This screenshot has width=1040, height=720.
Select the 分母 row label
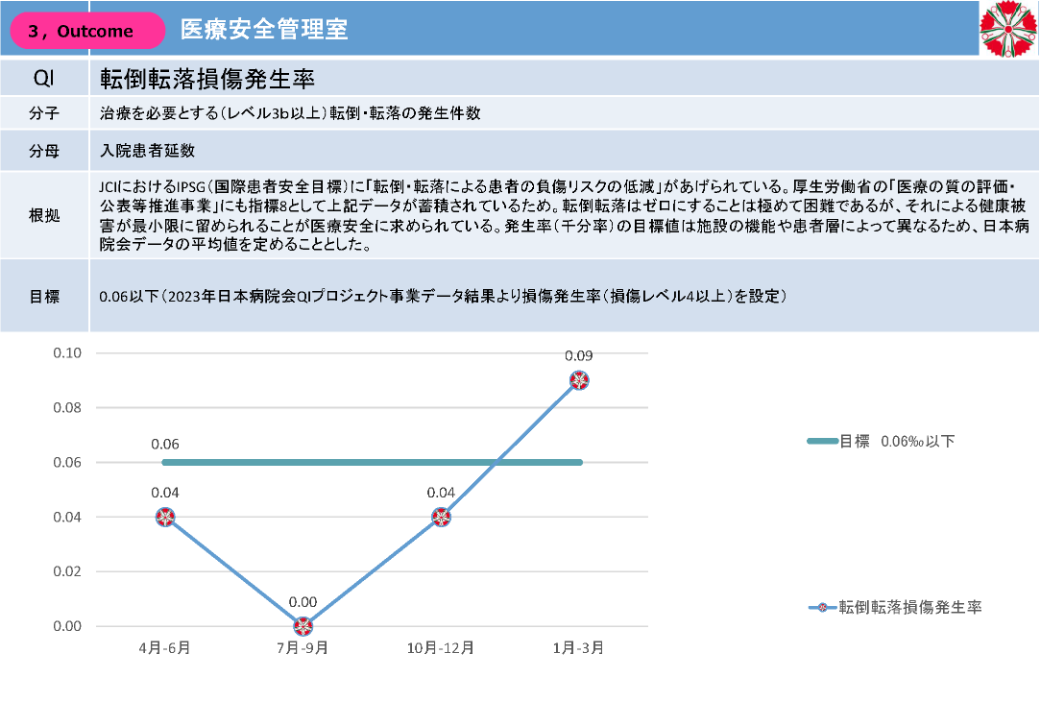(x=44, y=152)
